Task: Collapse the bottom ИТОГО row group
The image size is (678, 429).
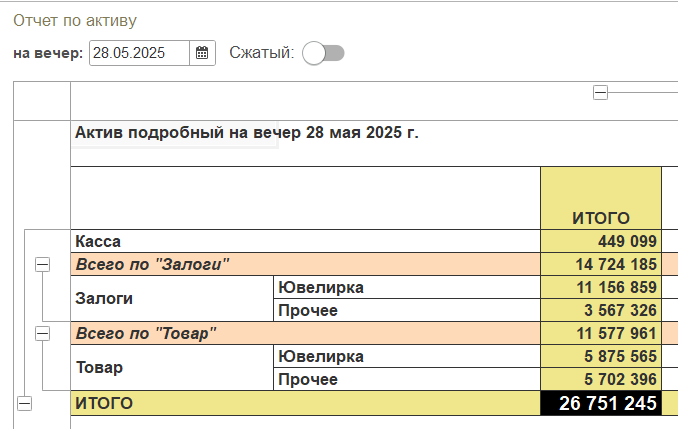Action: 25,403
